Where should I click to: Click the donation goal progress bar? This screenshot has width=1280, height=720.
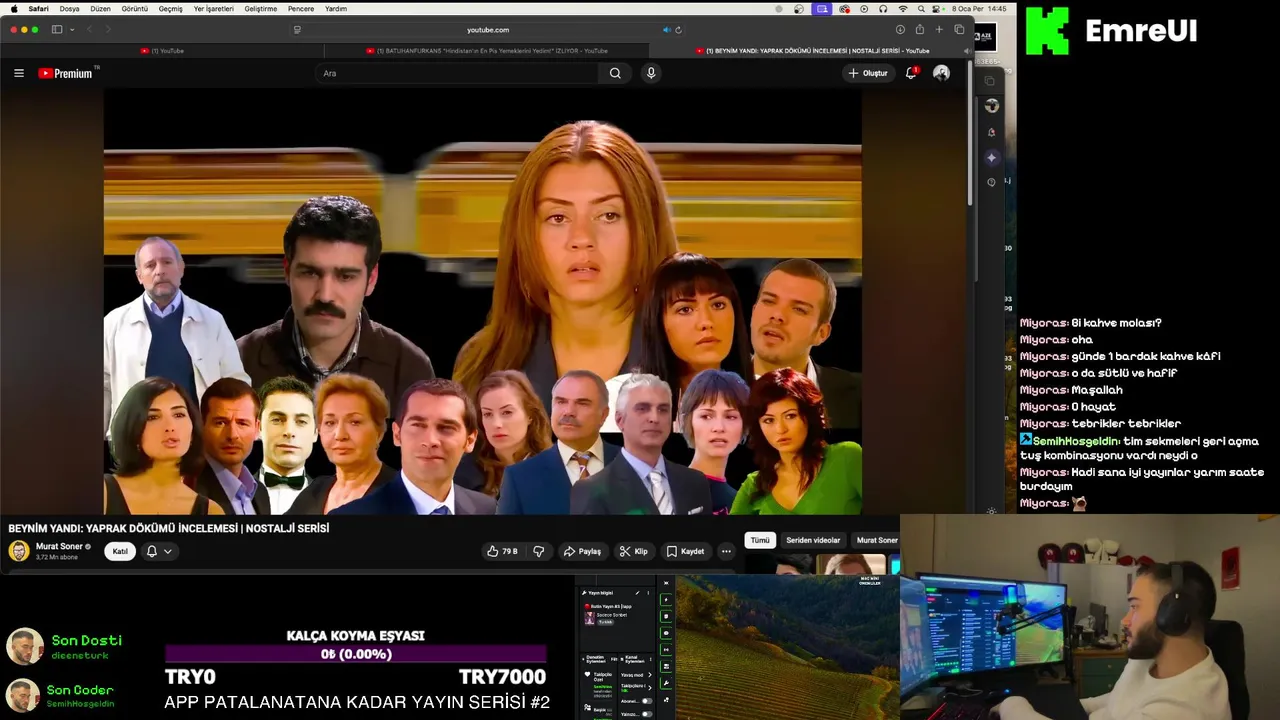(x=356, y=654)
